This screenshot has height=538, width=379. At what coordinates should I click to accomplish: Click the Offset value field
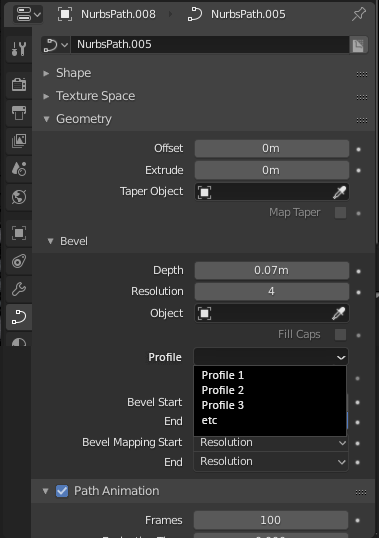272,149
